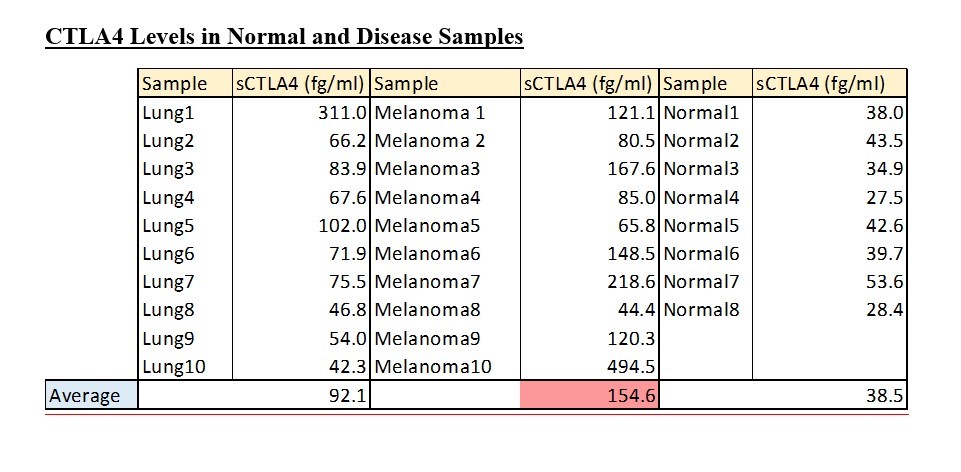Click the Lung1 value 311.0 cell

[301, 114]
